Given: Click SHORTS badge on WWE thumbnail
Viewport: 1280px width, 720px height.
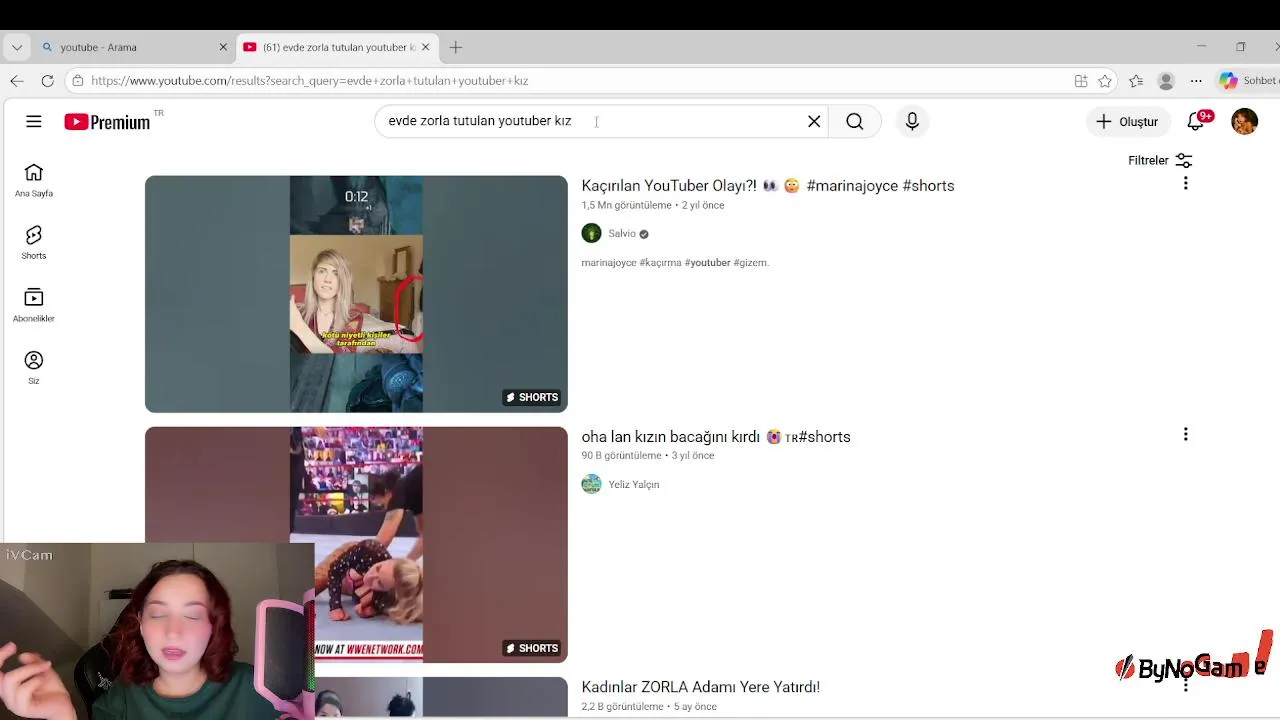Looking at the screenshot, I should point(532,648).
